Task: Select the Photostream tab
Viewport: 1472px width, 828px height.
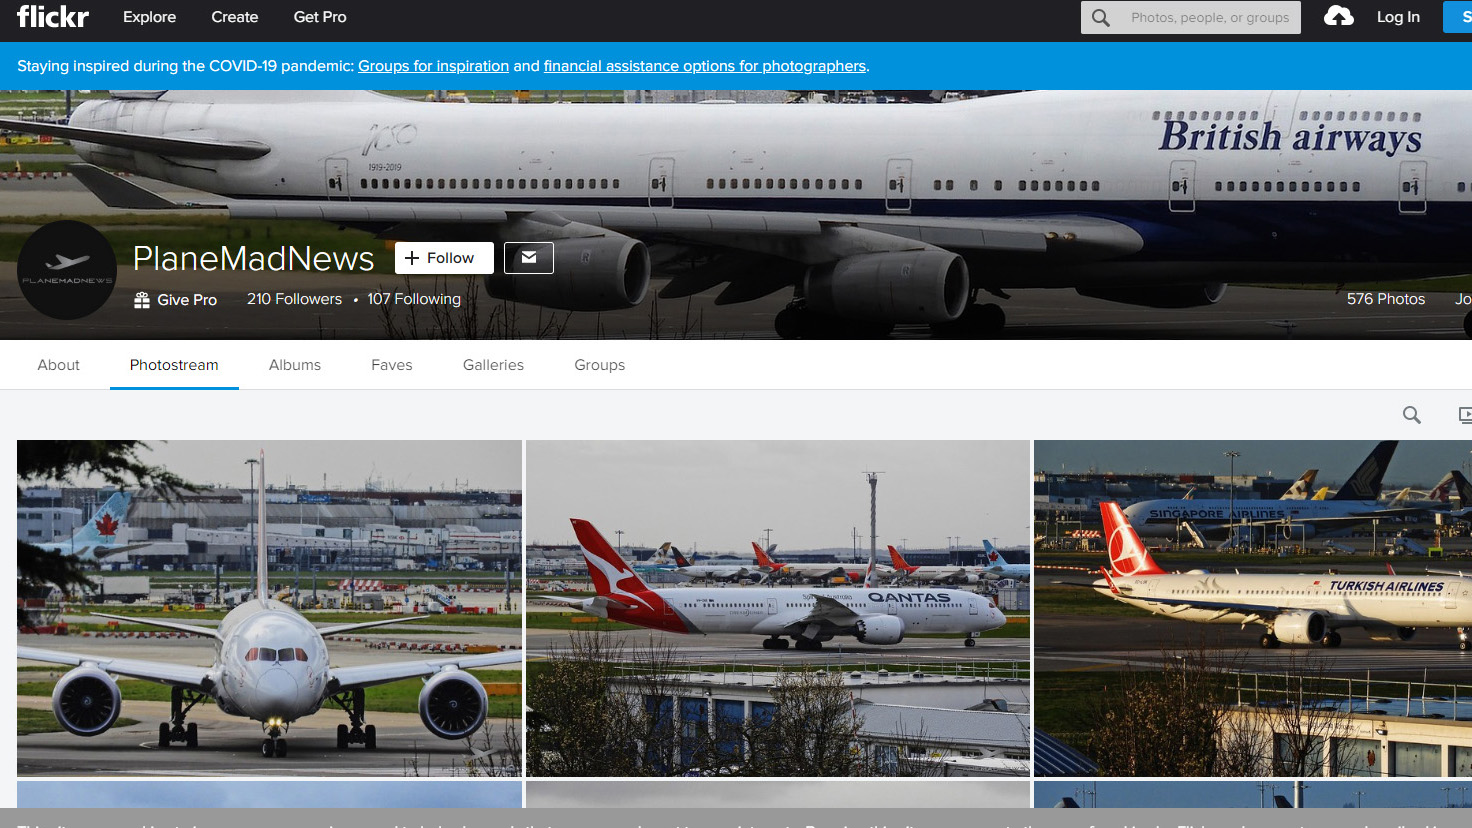Action: 174,365
